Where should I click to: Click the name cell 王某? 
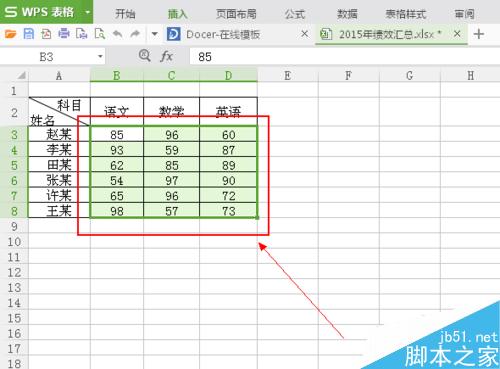[59, 211]
